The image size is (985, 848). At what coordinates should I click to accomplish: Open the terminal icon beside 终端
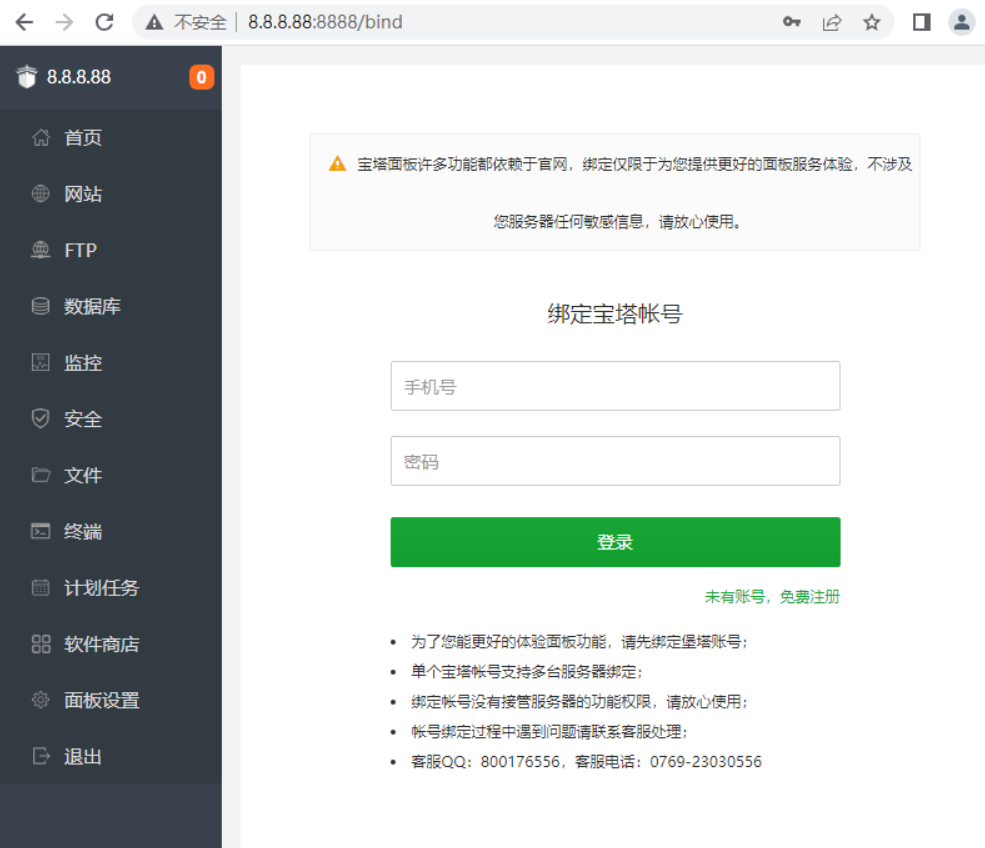coord(41,532)
